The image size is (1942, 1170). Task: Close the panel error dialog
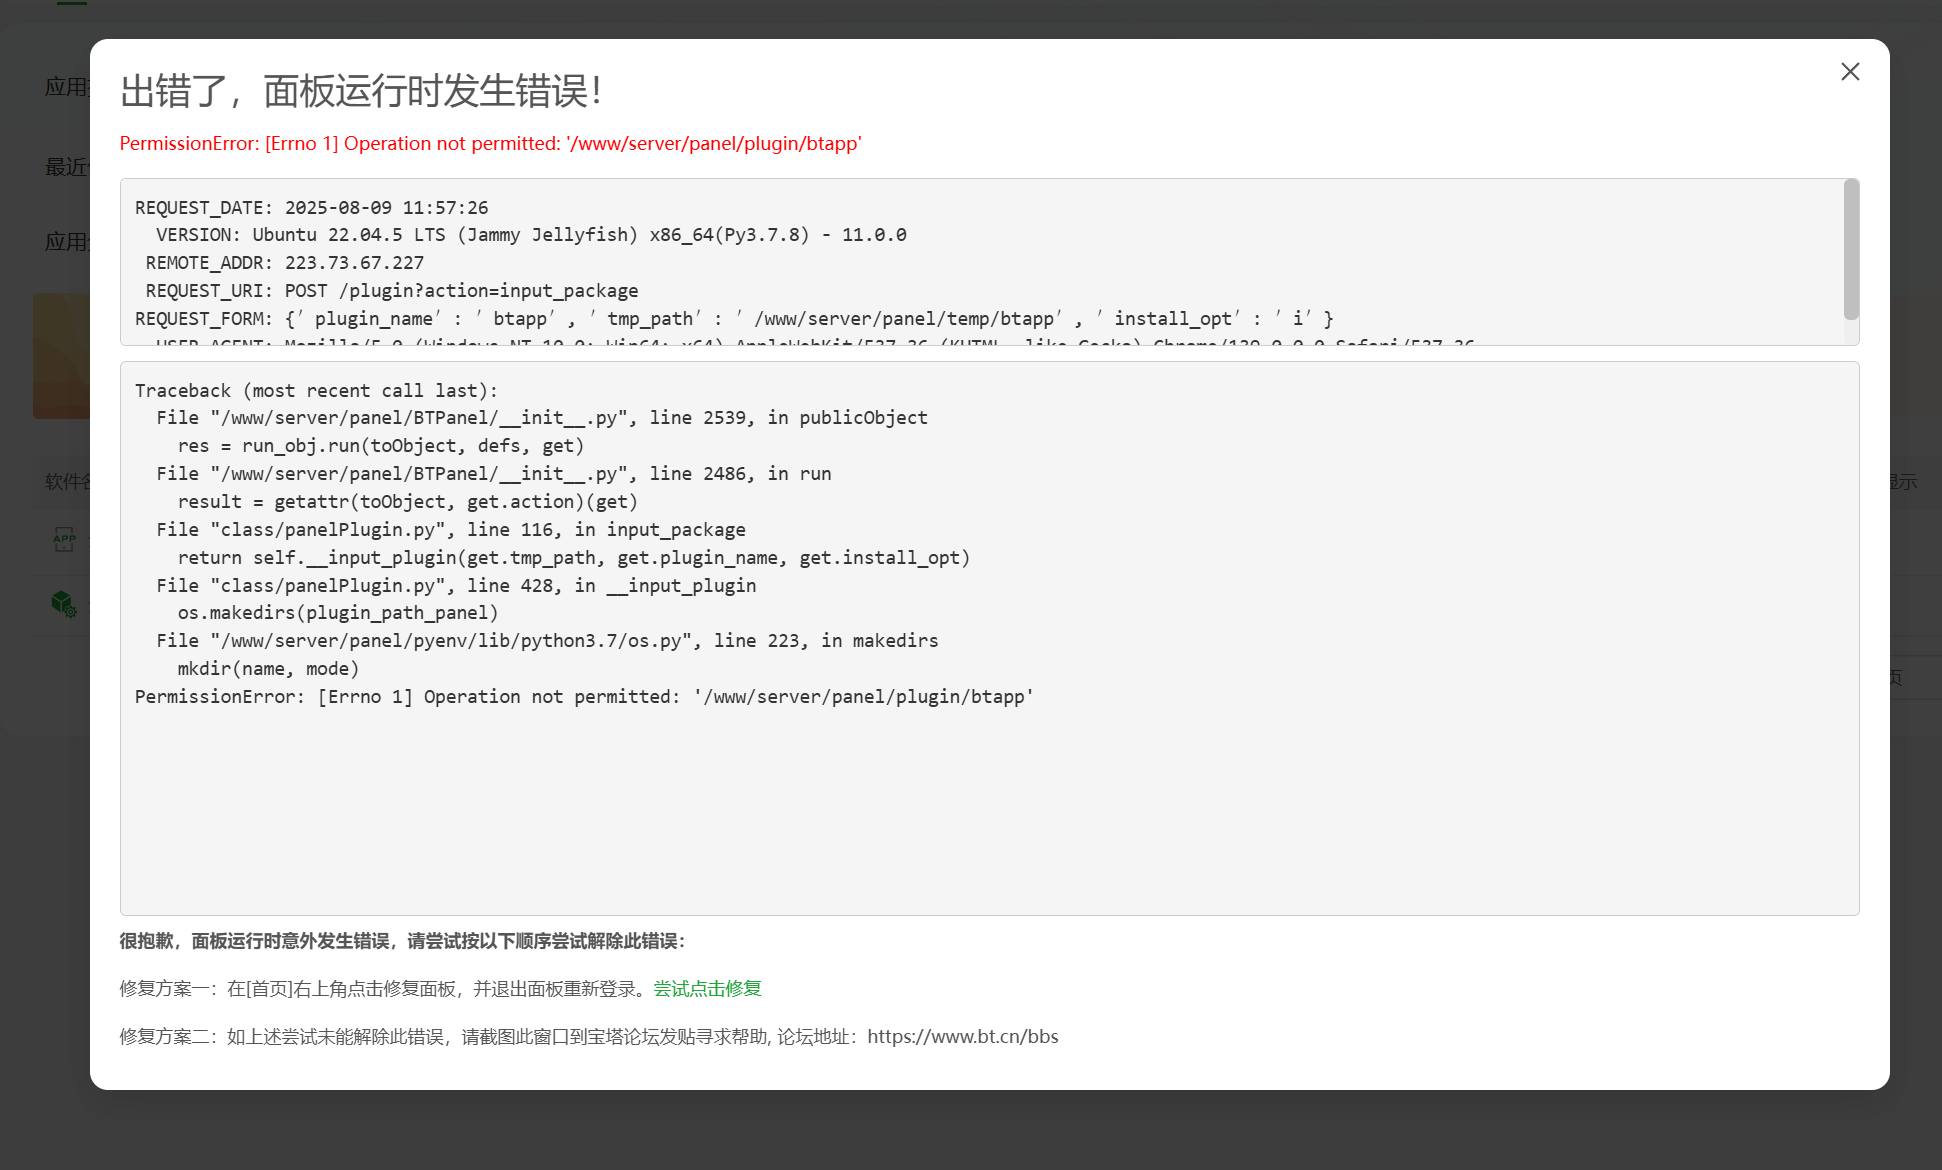pos(1850,72)
